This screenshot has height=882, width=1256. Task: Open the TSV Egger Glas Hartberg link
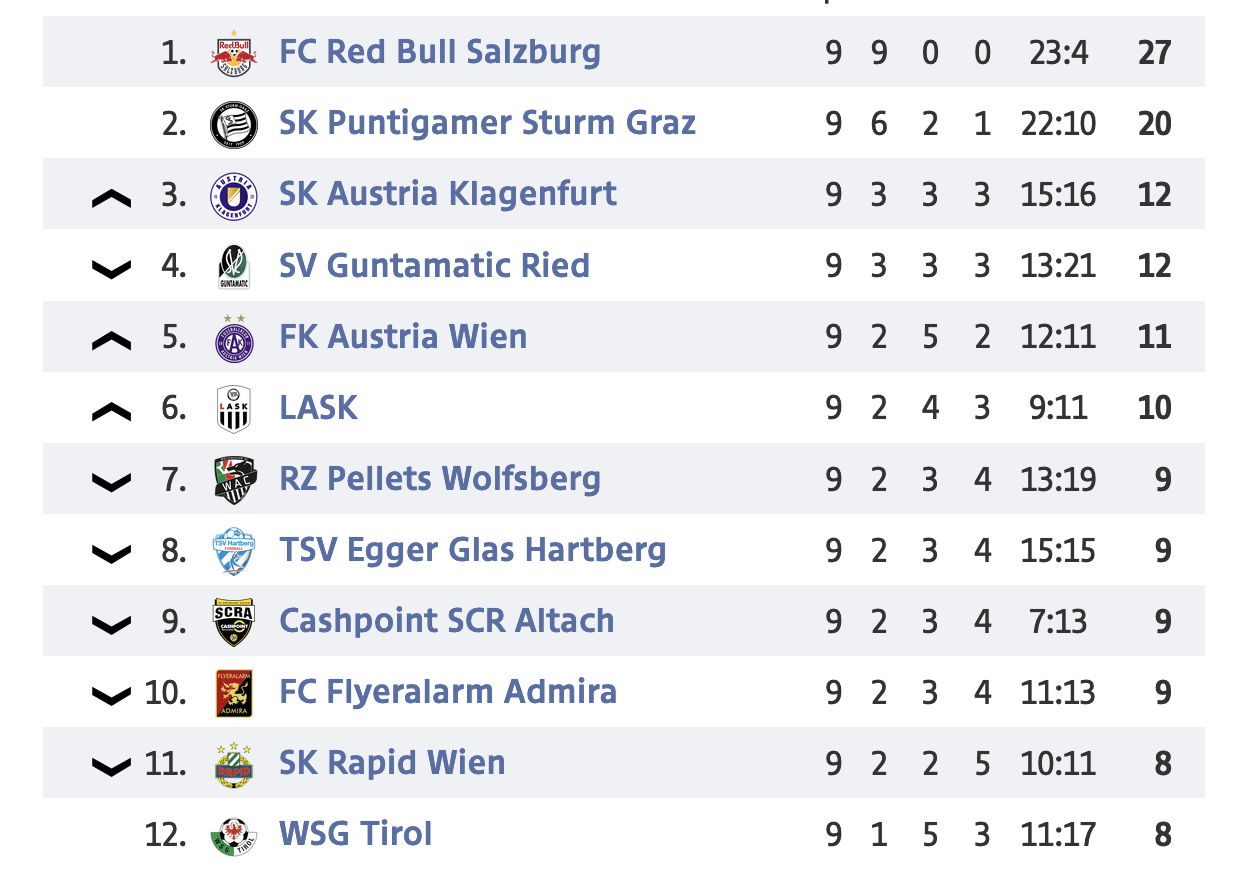(x=472, y=551)
